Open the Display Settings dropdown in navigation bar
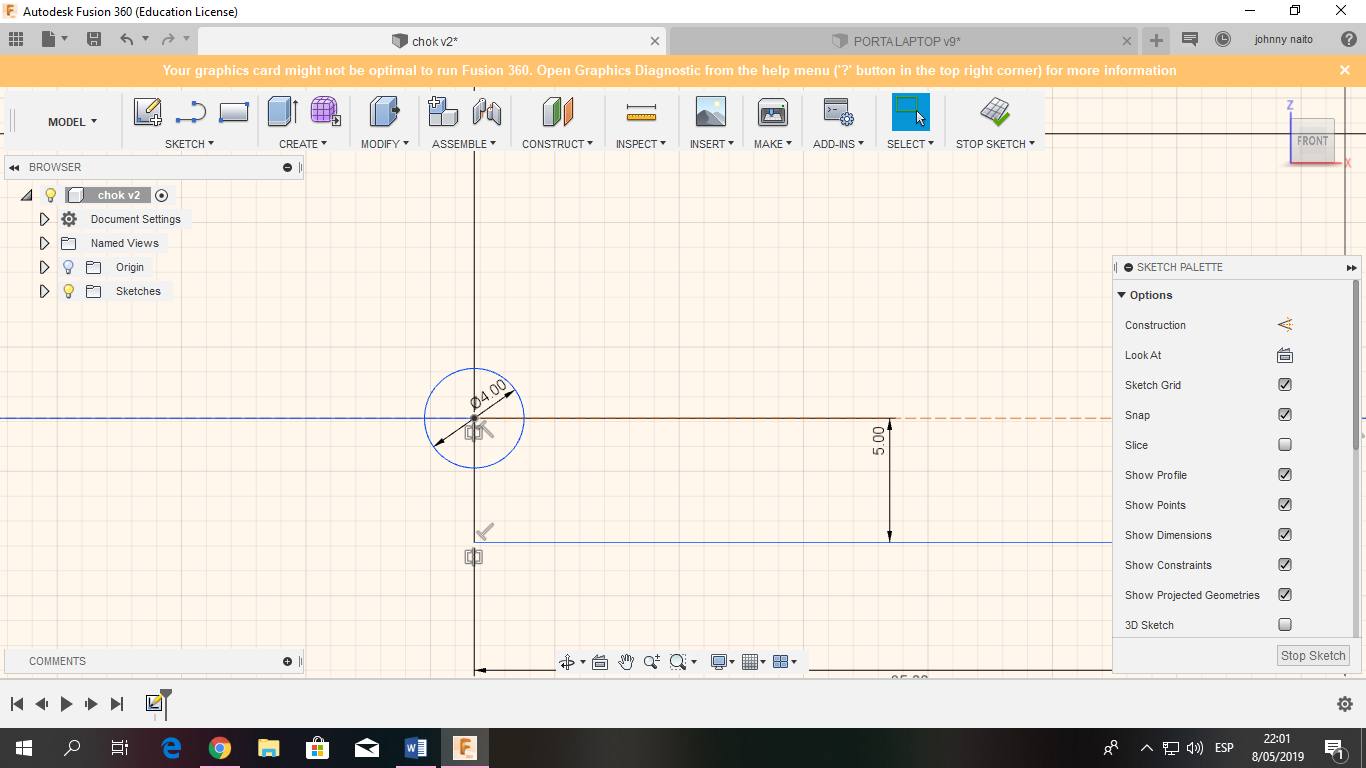The image size is (1366, 768). pos(722,662)
